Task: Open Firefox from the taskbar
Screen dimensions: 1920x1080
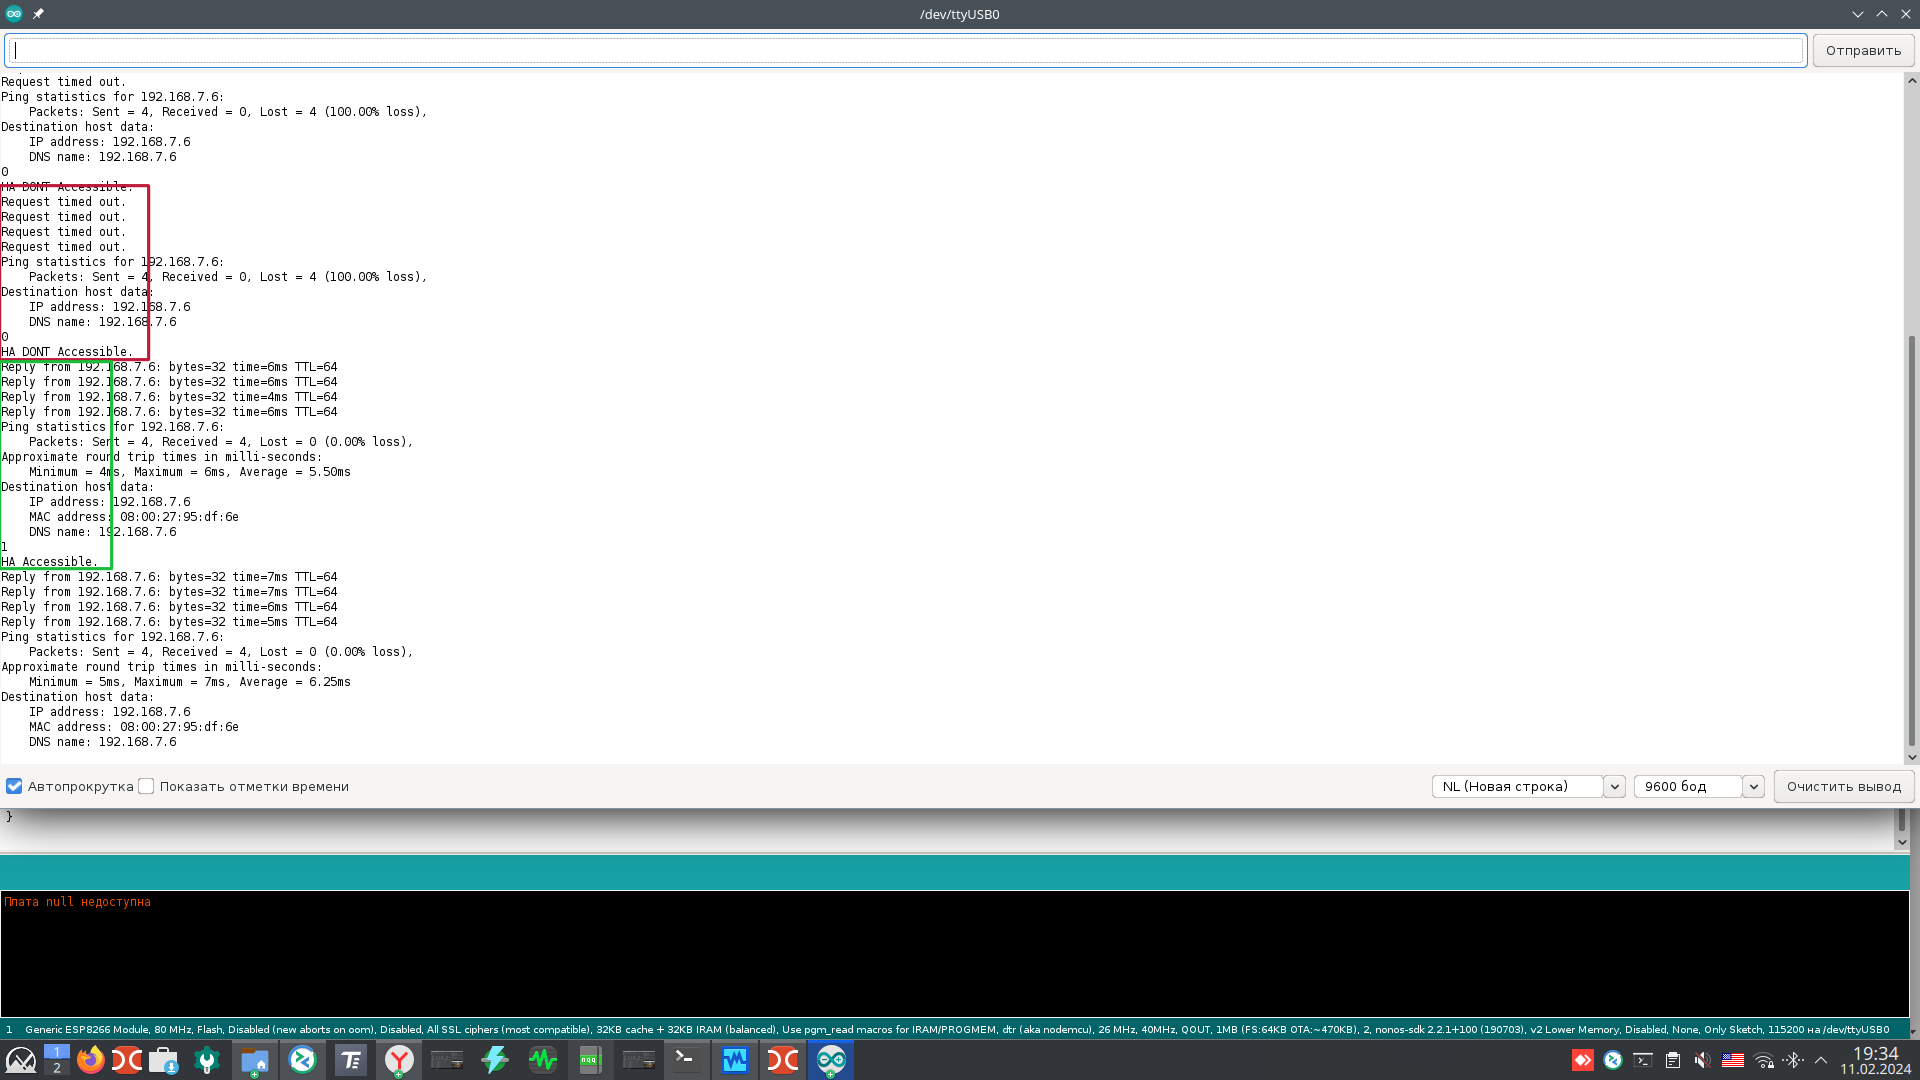Action: pos(90,1060)
